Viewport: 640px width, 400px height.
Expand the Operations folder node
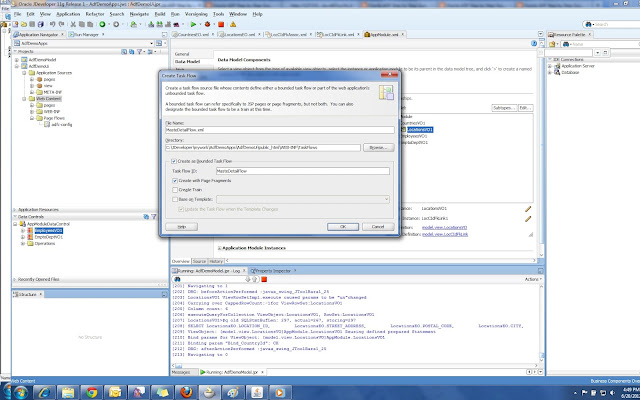pos(23,244)
